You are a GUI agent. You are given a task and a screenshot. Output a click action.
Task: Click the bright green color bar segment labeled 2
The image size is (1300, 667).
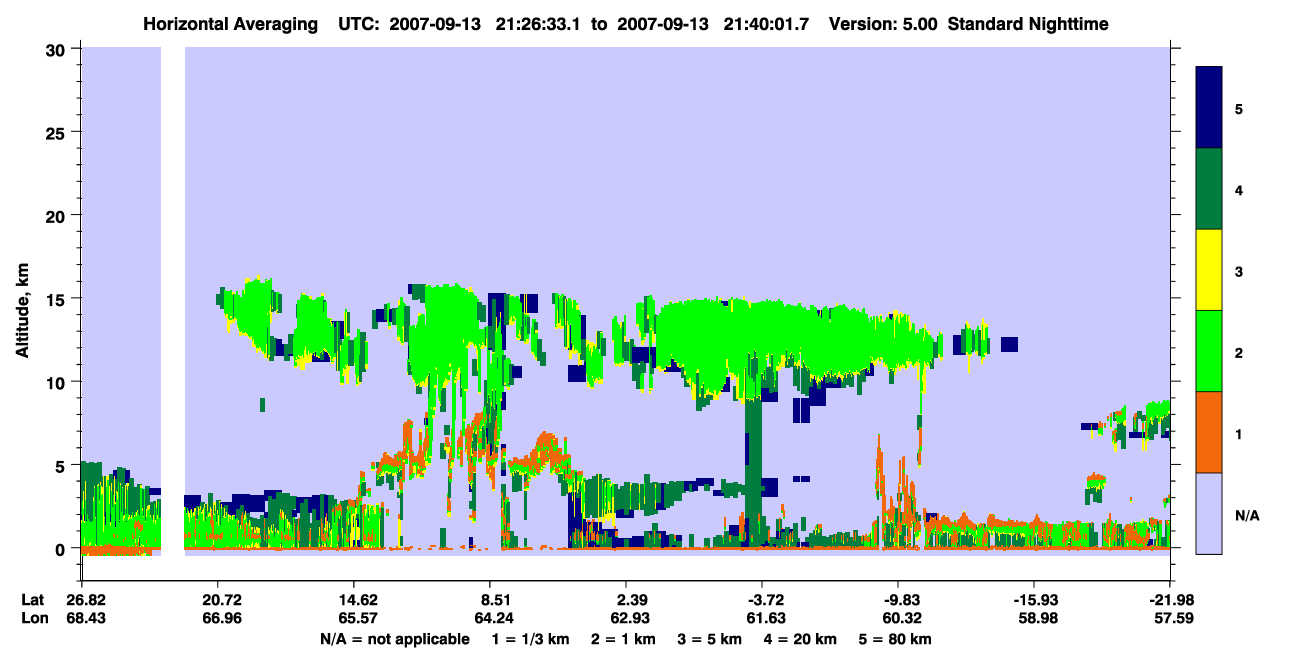point(1210,351)
